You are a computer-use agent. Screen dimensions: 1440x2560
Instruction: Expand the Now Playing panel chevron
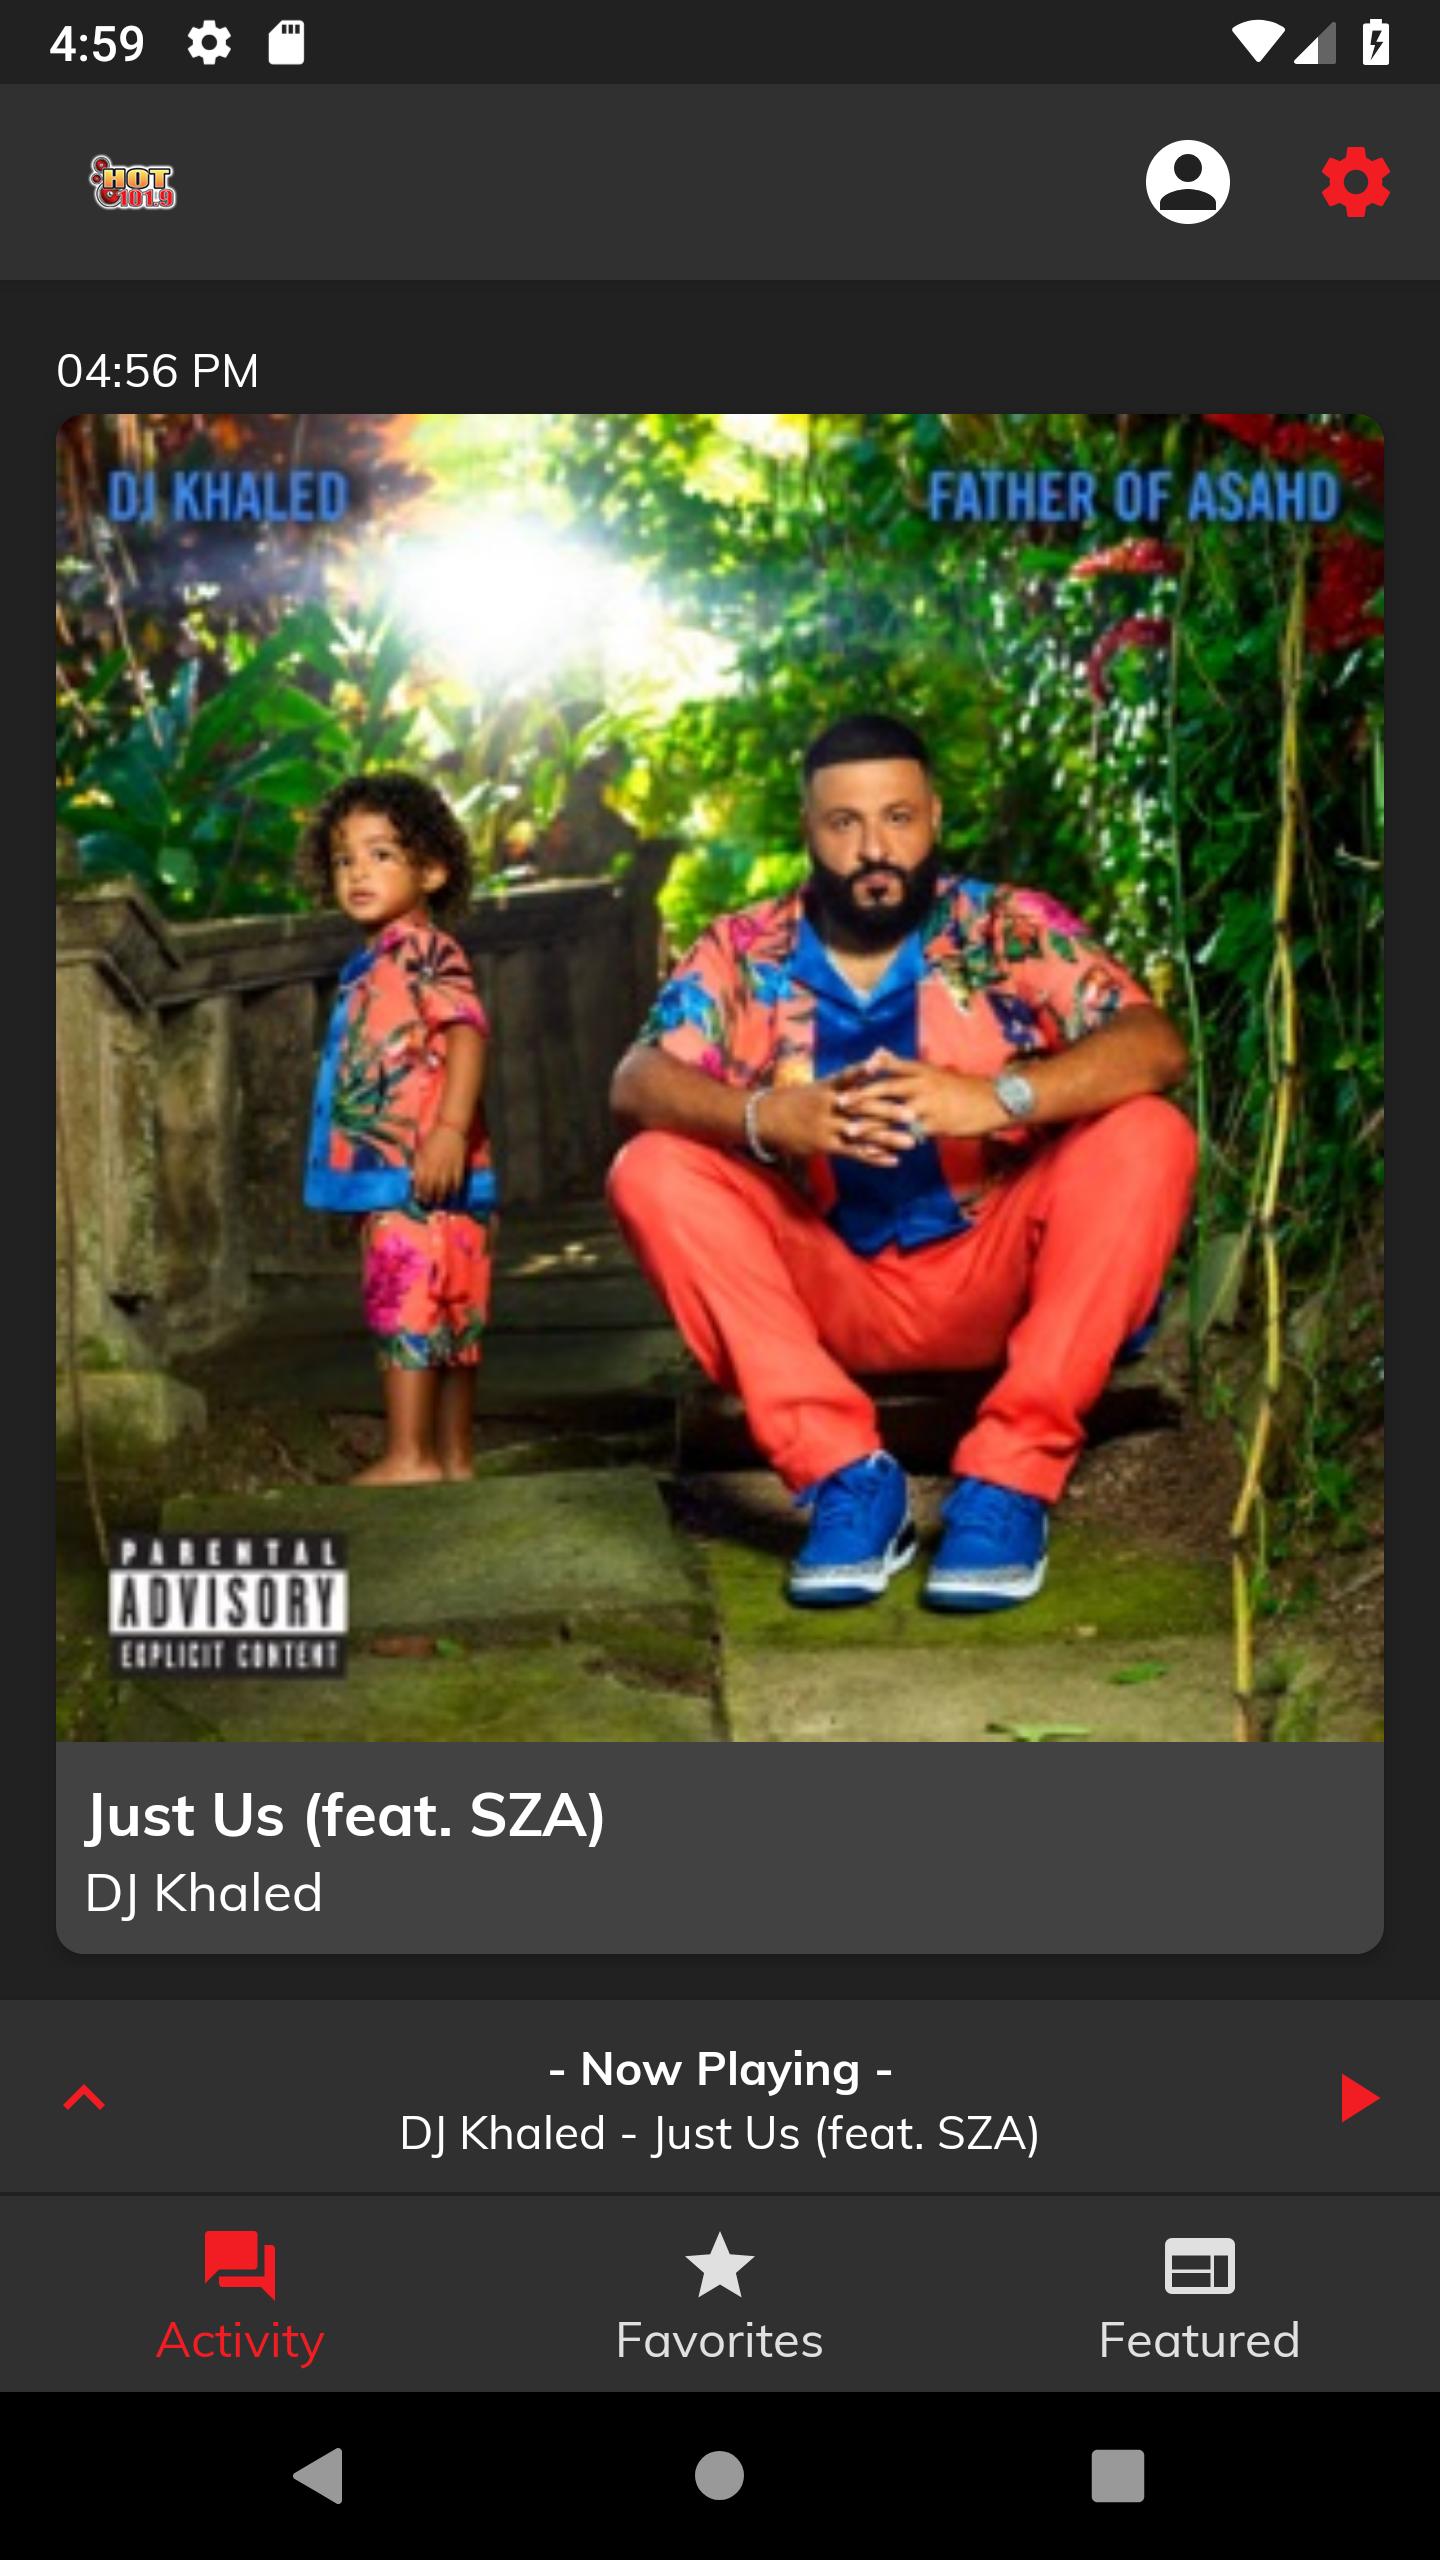[84, 2097]
